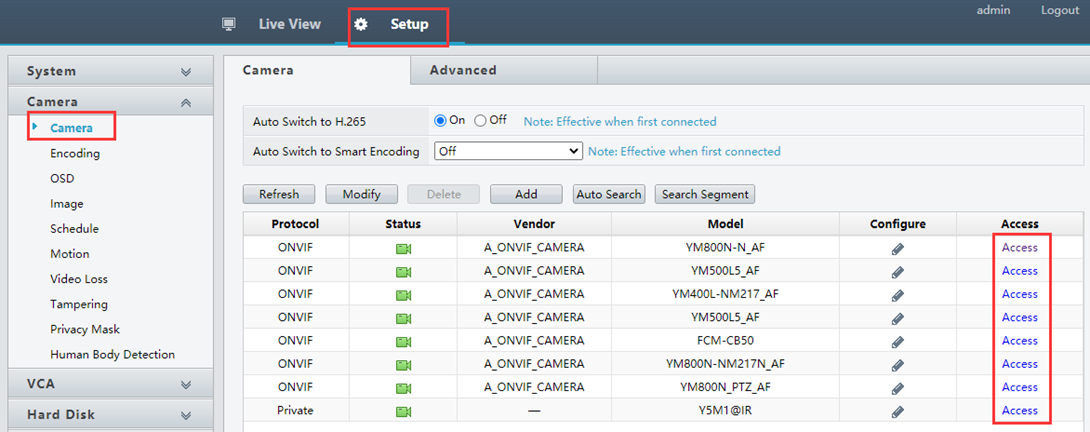Switch to the Advanced tab
This screenshot has width=1090, height=432.
[x=463, y=70]
